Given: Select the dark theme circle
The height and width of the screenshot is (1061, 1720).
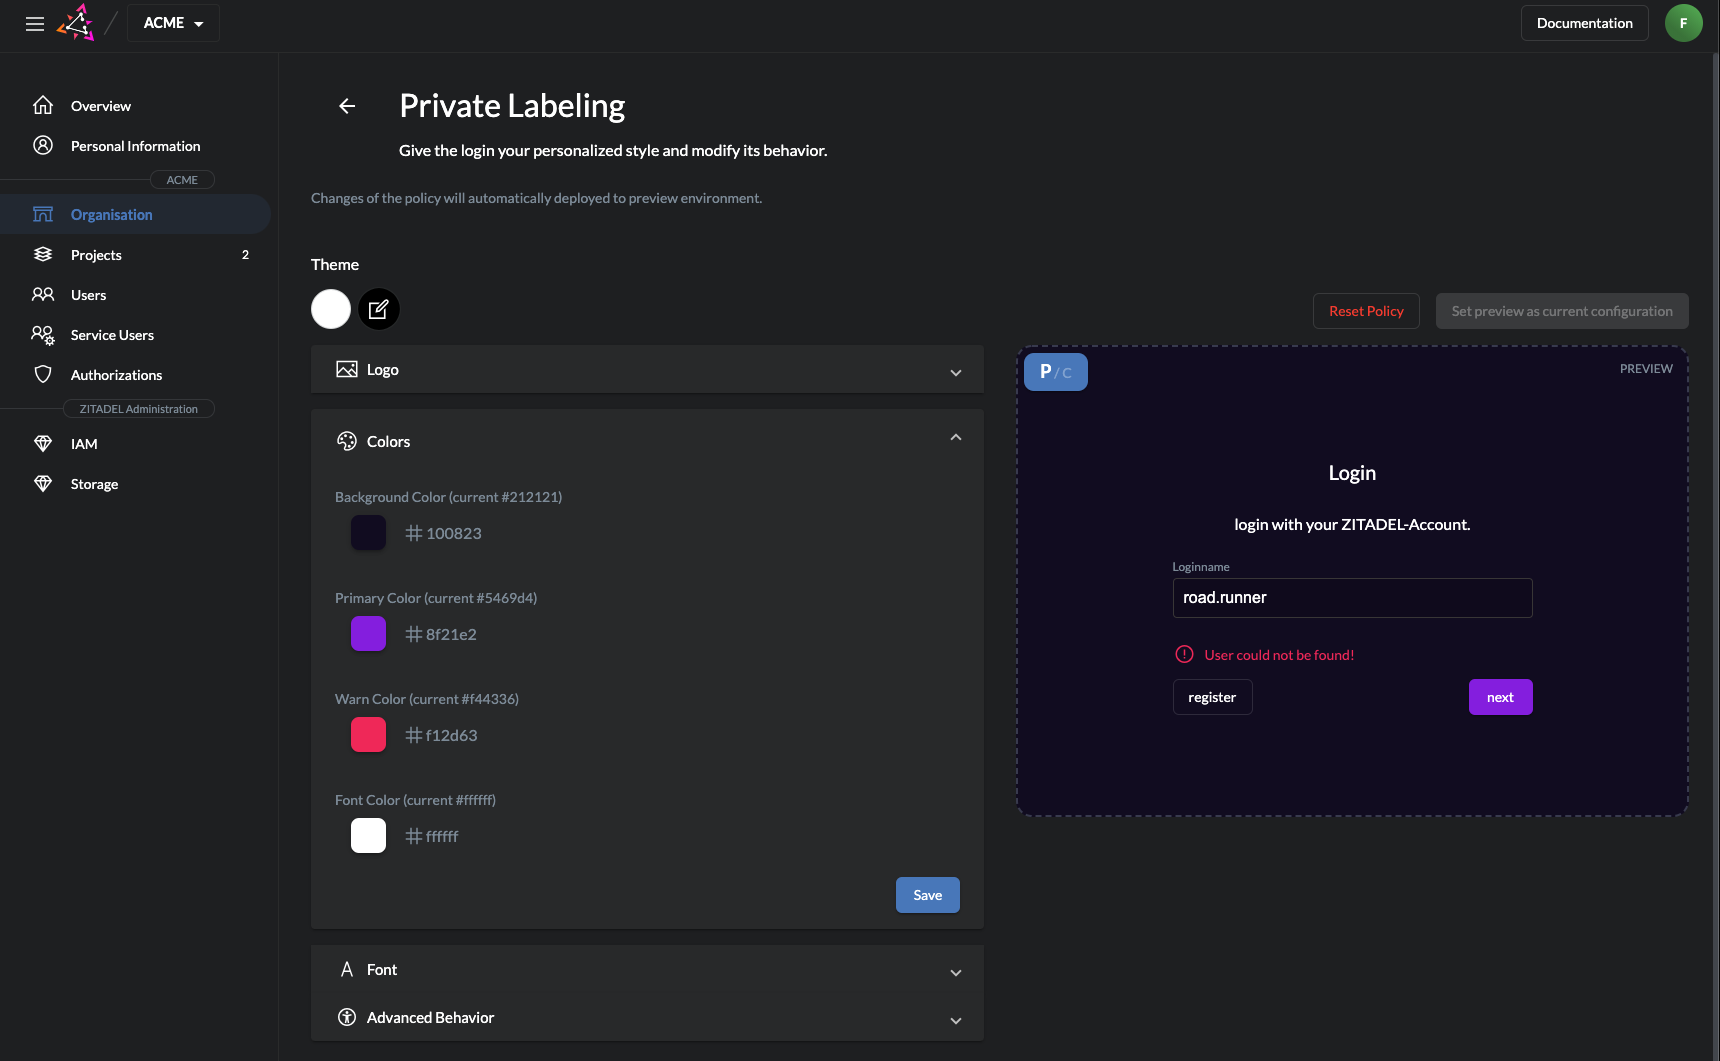Looking at the screenshot, I should point(379,309).
